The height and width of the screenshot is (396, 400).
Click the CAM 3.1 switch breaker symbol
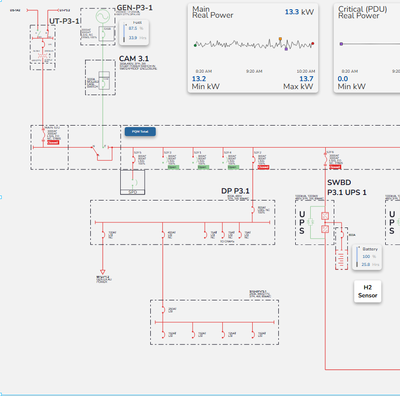tap(104, 80)
